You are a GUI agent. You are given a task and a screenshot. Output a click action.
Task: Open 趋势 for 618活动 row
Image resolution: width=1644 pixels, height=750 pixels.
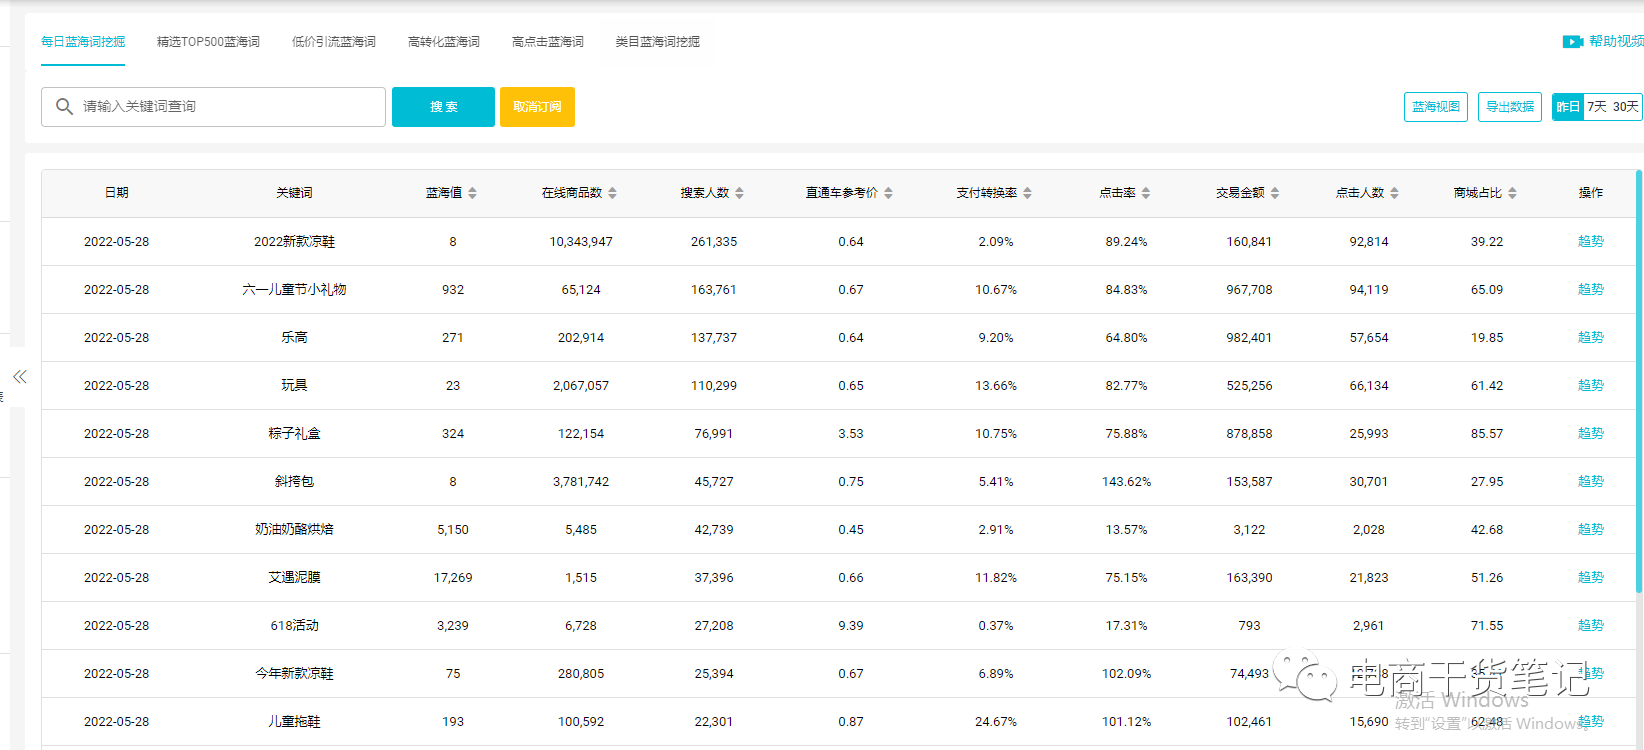(1591, 626)
